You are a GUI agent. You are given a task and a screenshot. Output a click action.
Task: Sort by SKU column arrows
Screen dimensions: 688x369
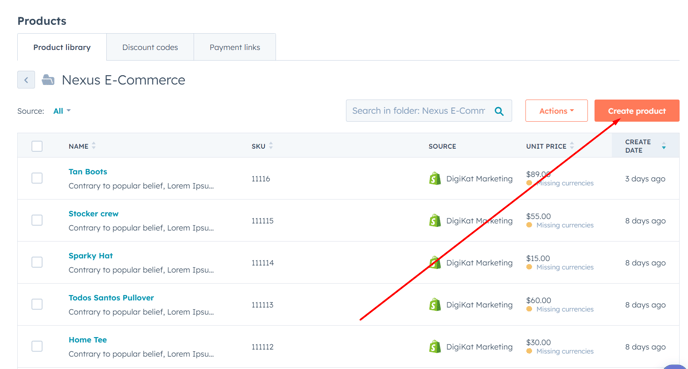pos(271,146)
